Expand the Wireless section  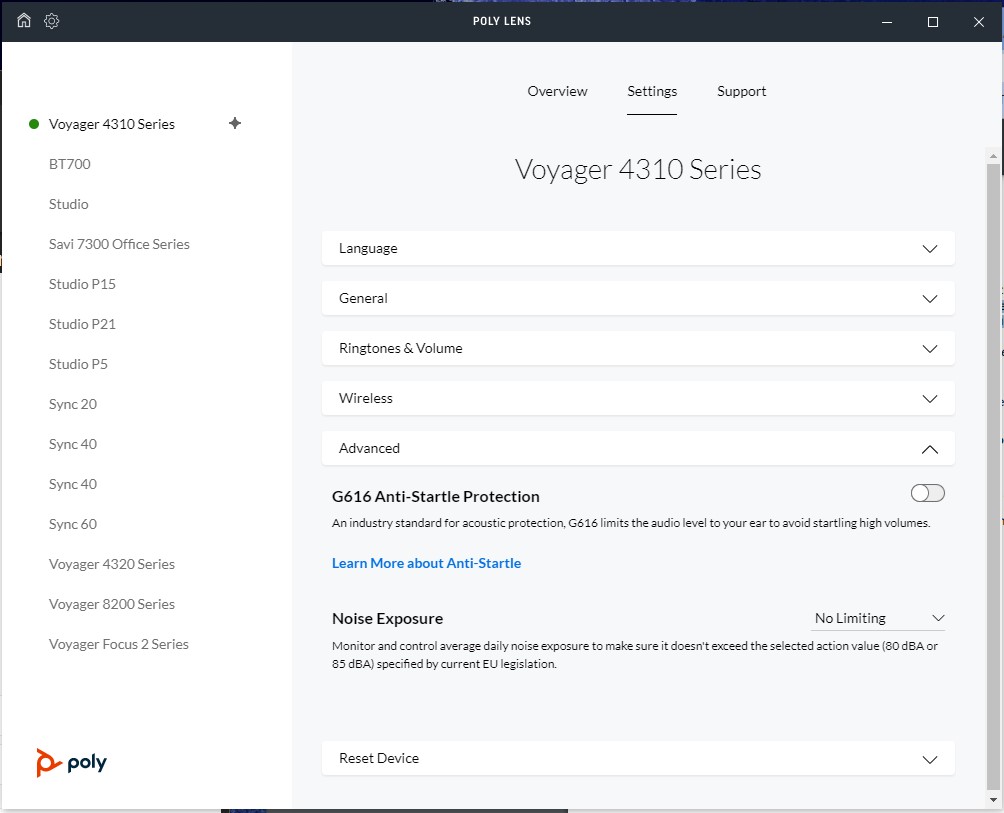pos(638,398)
